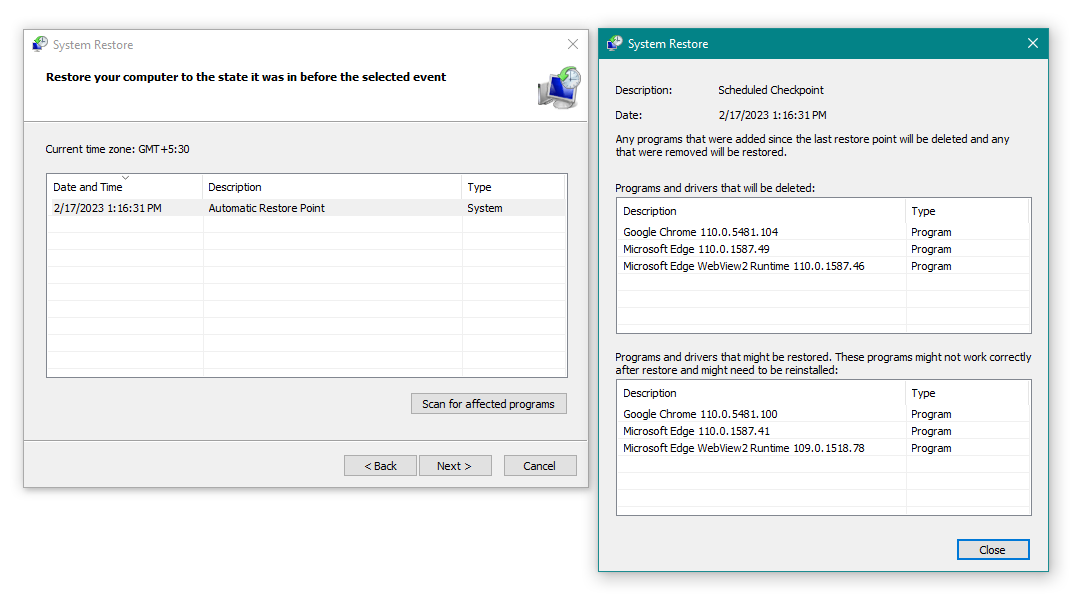Click Description header in programs to be restored list
Viewport: 1086px width, 610px height.
click(761, 393)
